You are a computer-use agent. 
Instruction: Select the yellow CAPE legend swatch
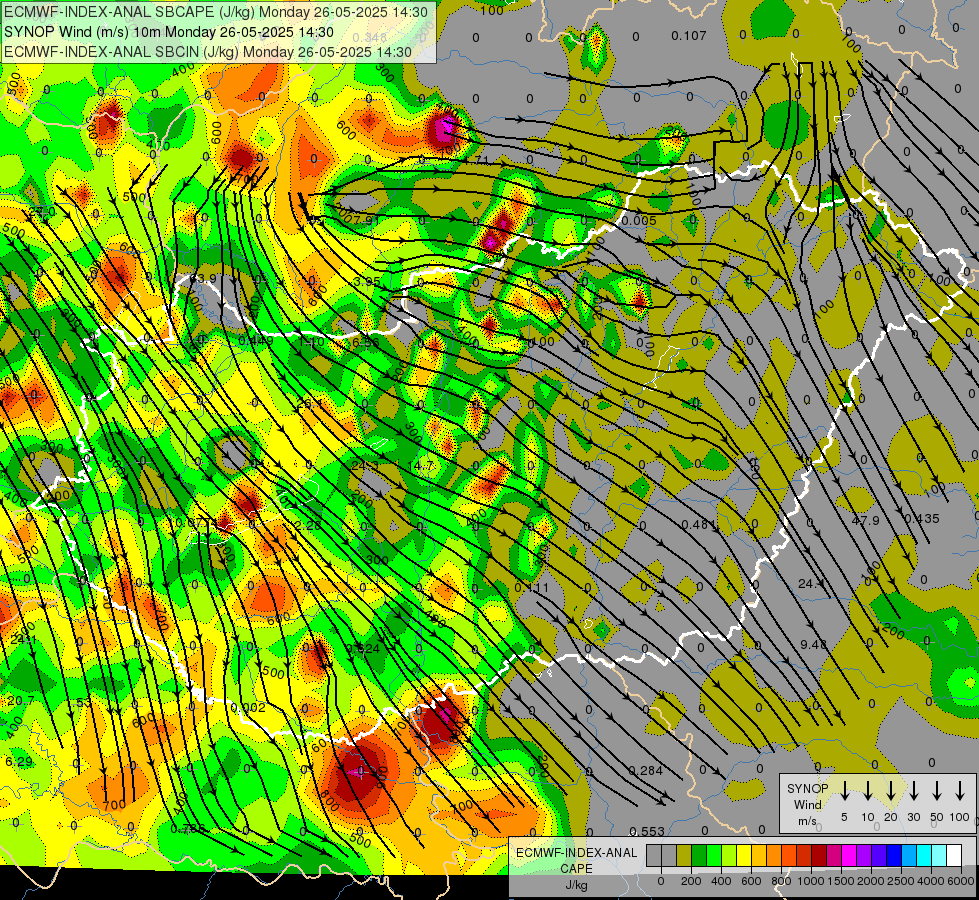pyautogui.click(x=744, y=856)
